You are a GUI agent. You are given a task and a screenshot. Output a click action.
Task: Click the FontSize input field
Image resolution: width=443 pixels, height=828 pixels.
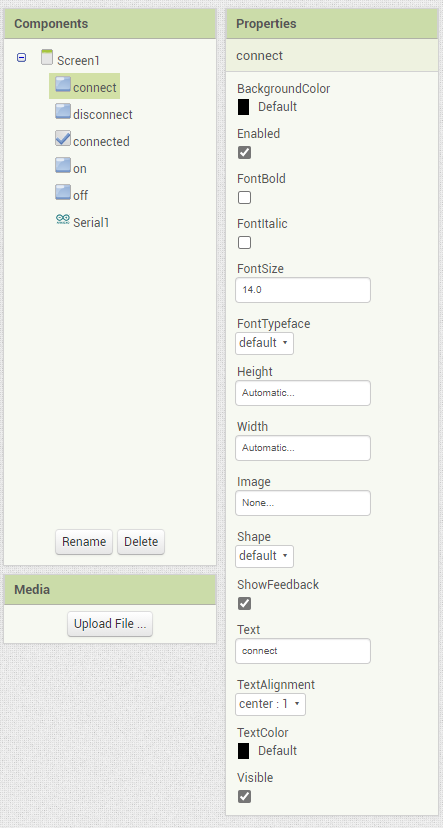pos(303,290)
